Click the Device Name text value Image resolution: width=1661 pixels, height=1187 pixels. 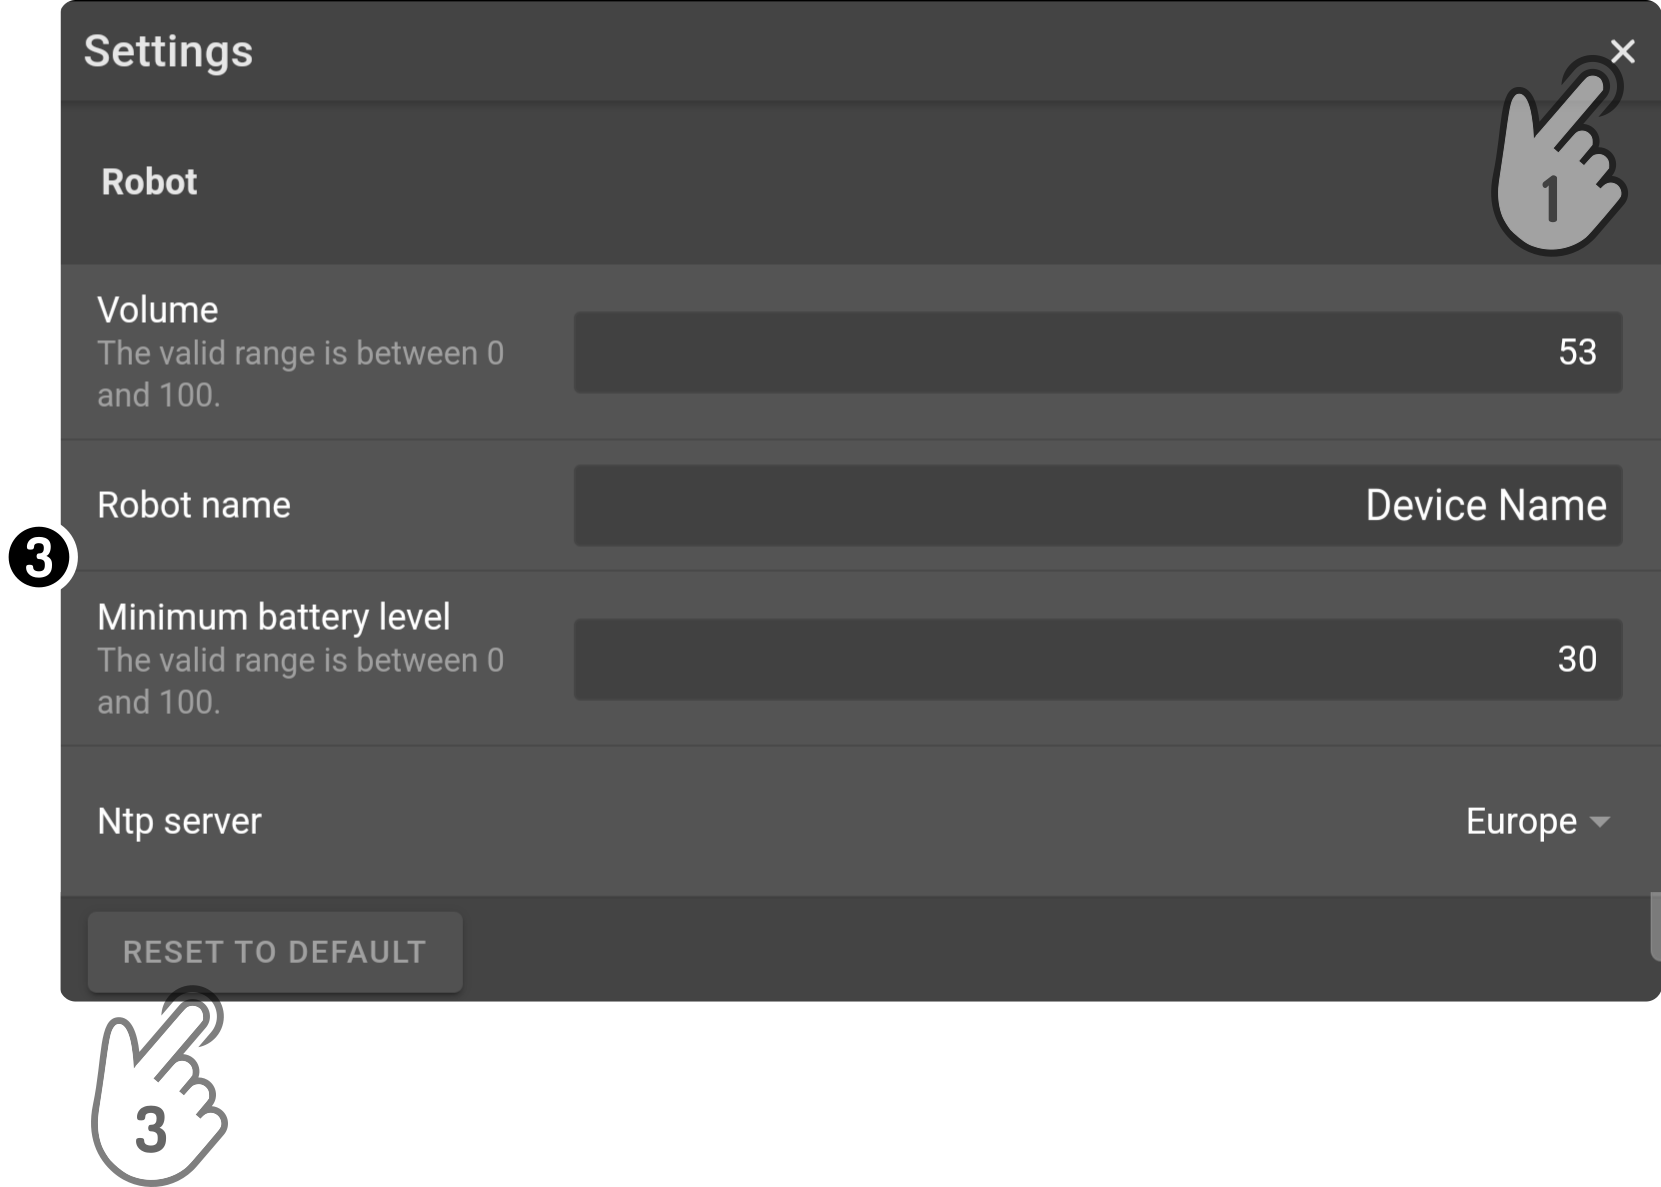tap(1486, 505)
